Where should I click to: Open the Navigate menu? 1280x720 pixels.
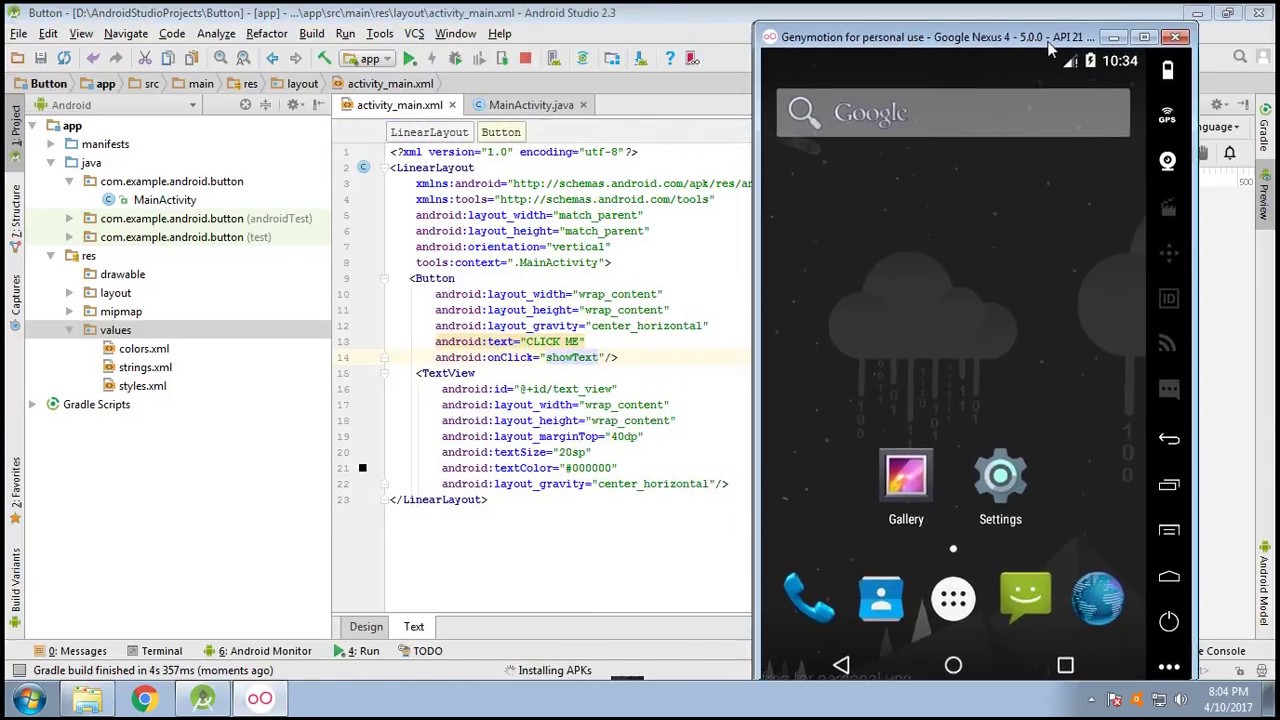coord(126,34)
